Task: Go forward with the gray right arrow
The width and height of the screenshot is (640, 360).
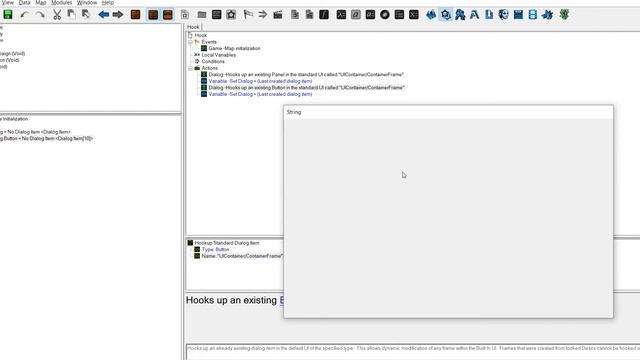Action: pyautogui.click(x=118, y=15)
